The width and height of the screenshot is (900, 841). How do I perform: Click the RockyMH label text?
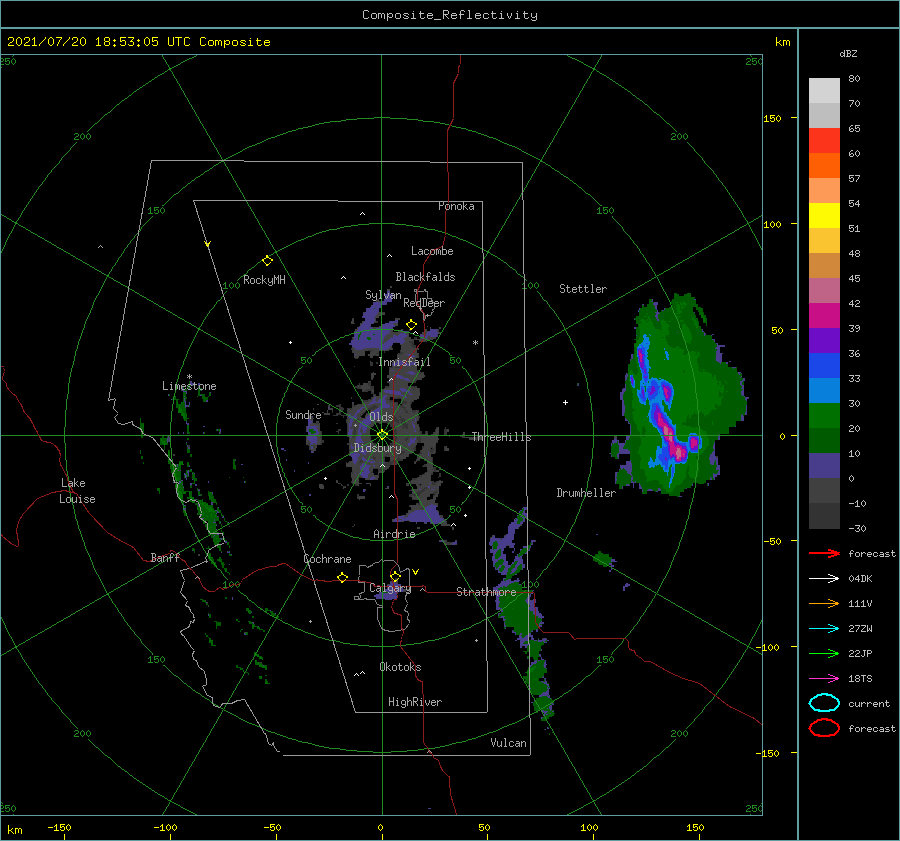click(264, 280)
